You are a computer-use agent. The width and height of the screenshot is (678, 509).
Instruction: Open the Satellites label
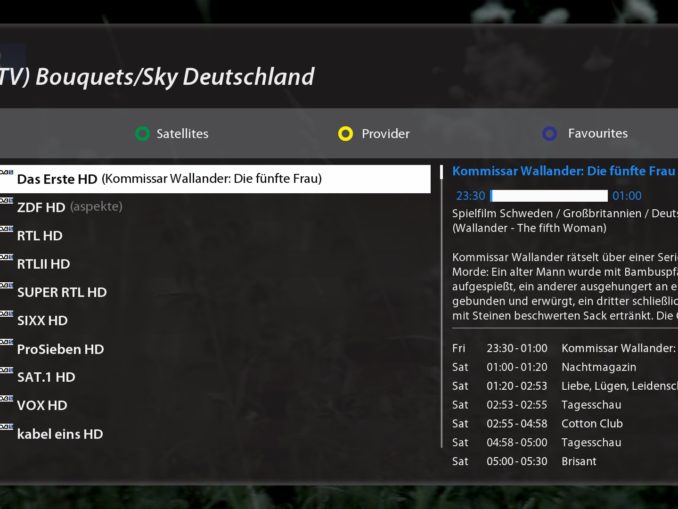pyautogui.click(x=182, y=134)
